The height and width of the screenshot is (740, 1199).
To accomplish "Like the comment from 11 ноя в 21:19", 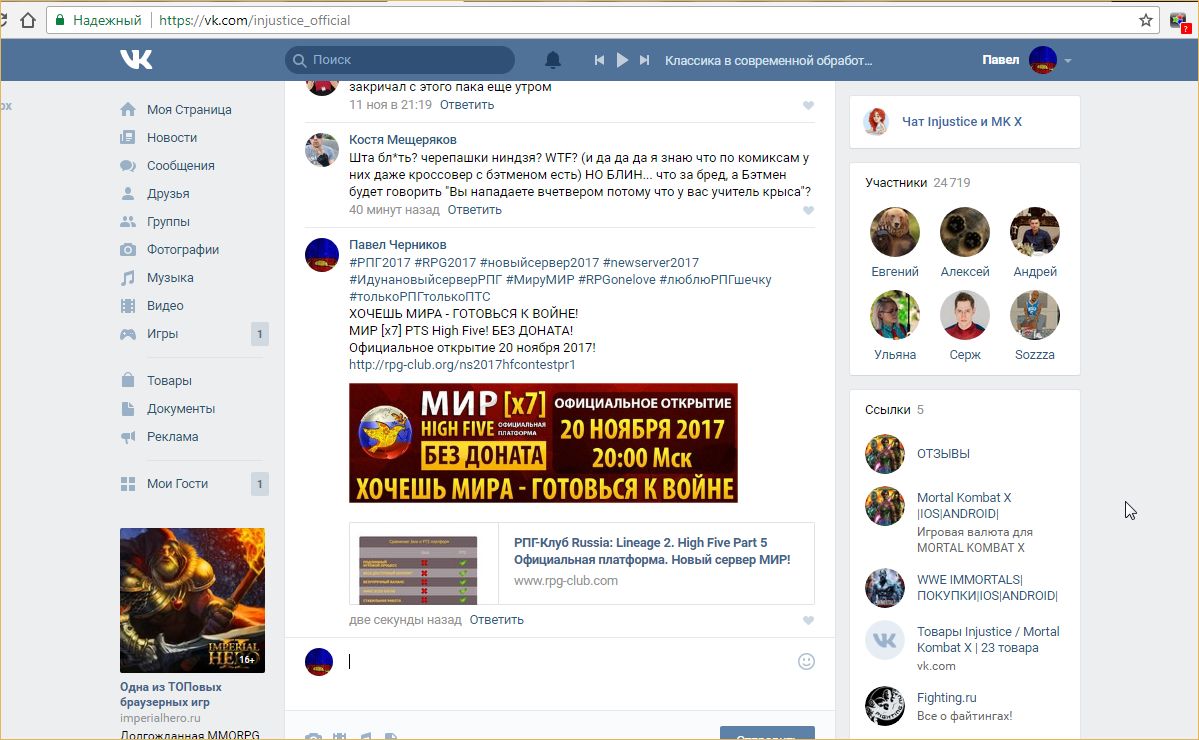I will pyautogui.click(x=808, y=105).
